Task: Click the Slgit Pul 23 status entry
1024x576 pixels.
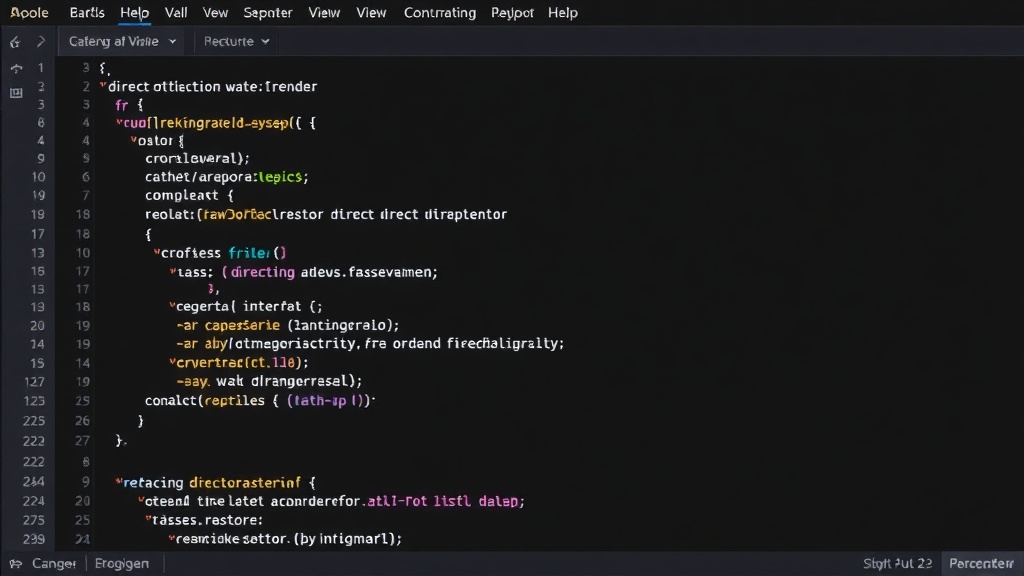Action: tap(897, 564)
